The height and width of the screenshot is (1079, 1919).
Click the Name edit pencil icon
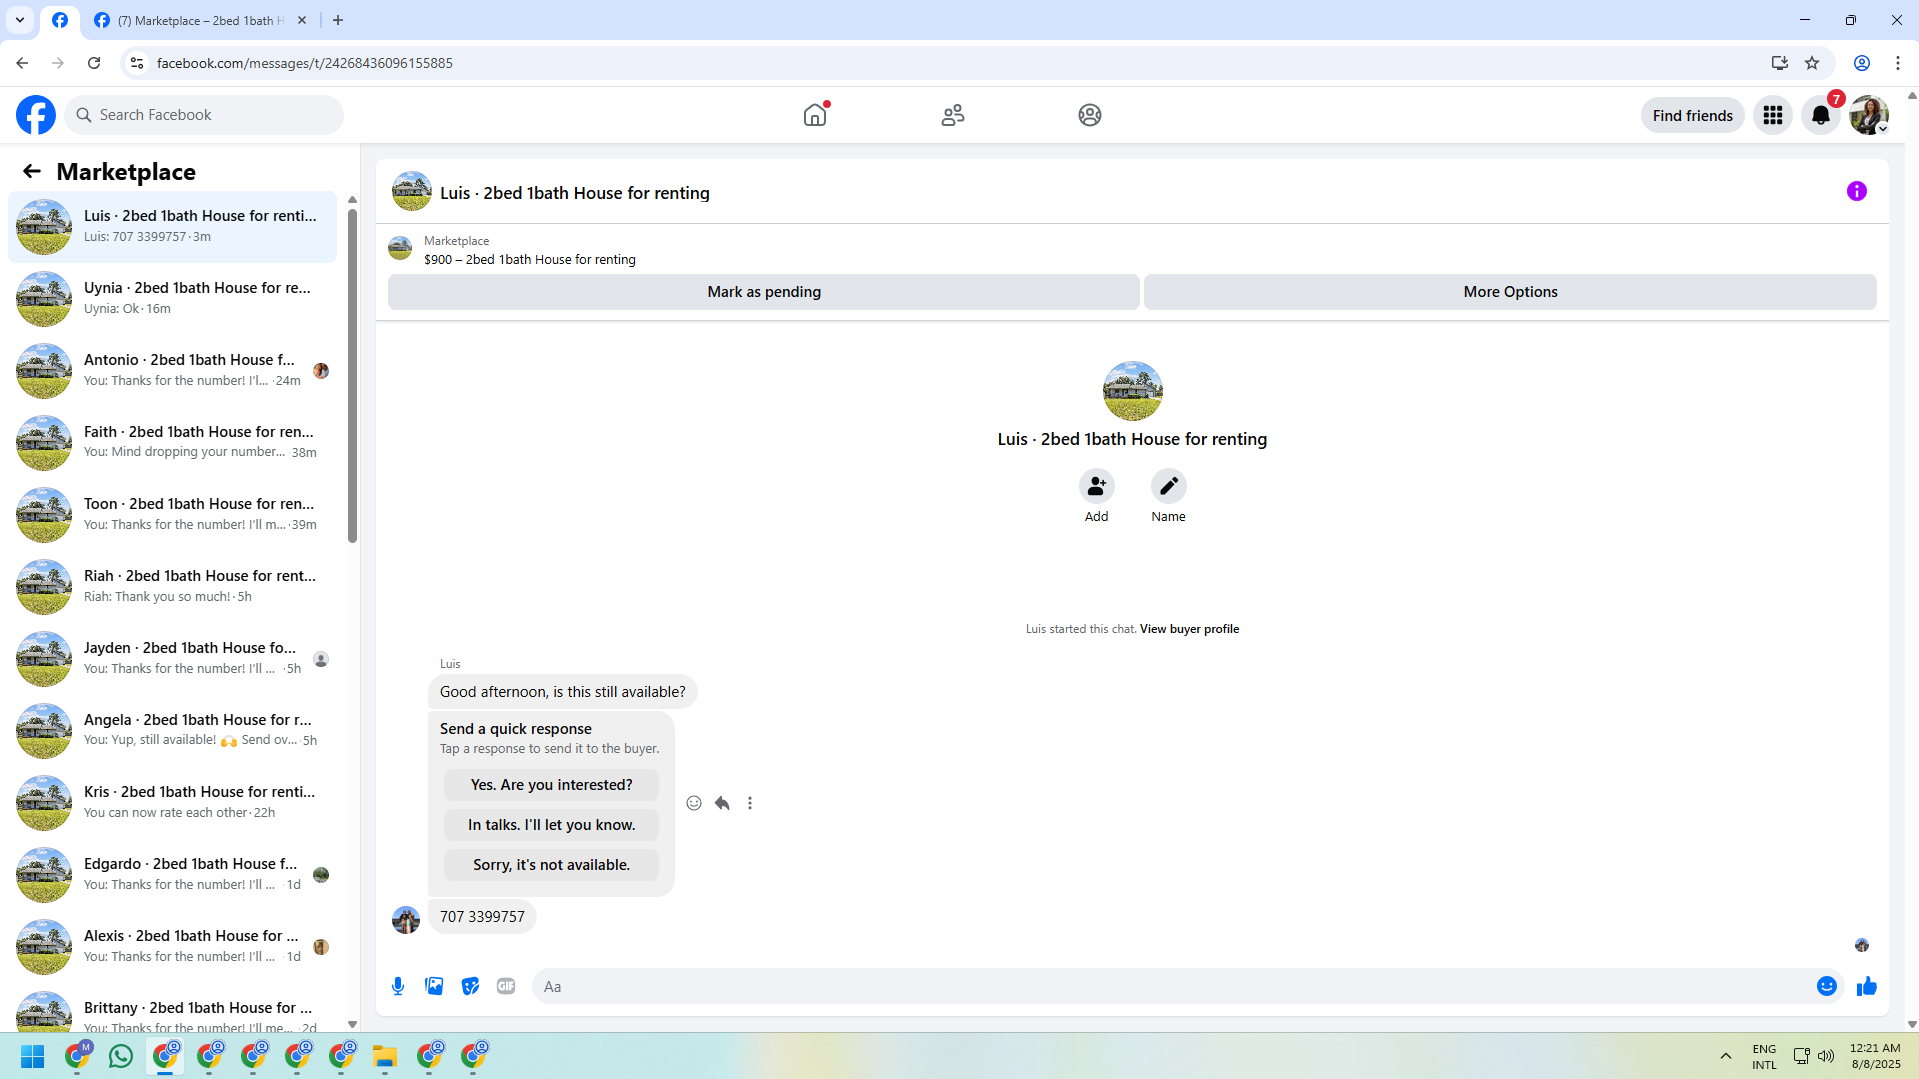[1169, 486]
